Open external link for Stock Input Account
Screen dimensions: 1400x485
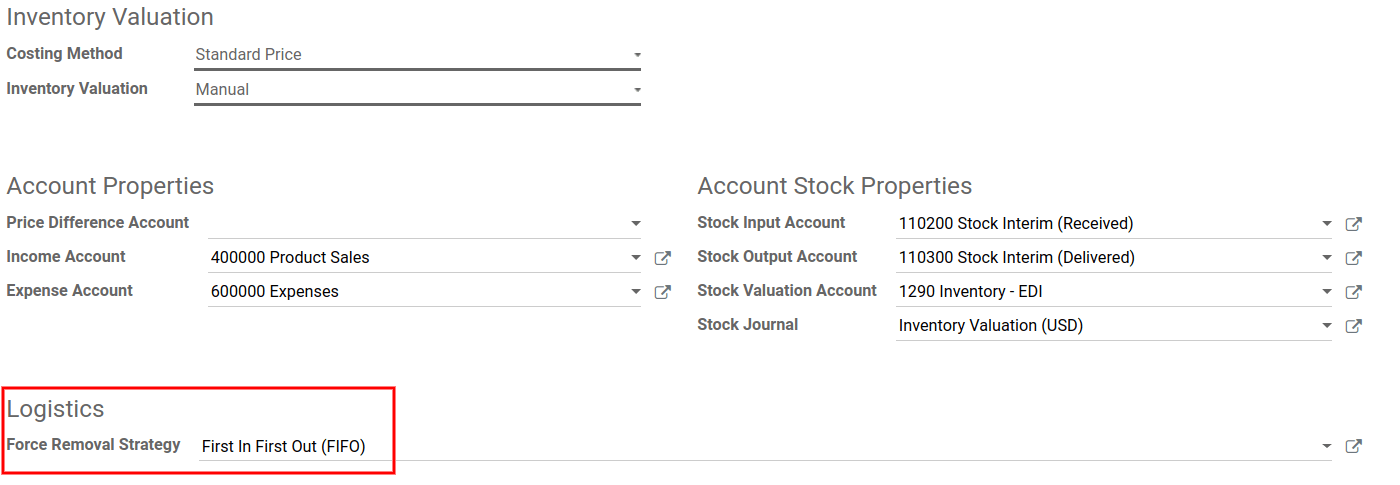(1353, 224)
